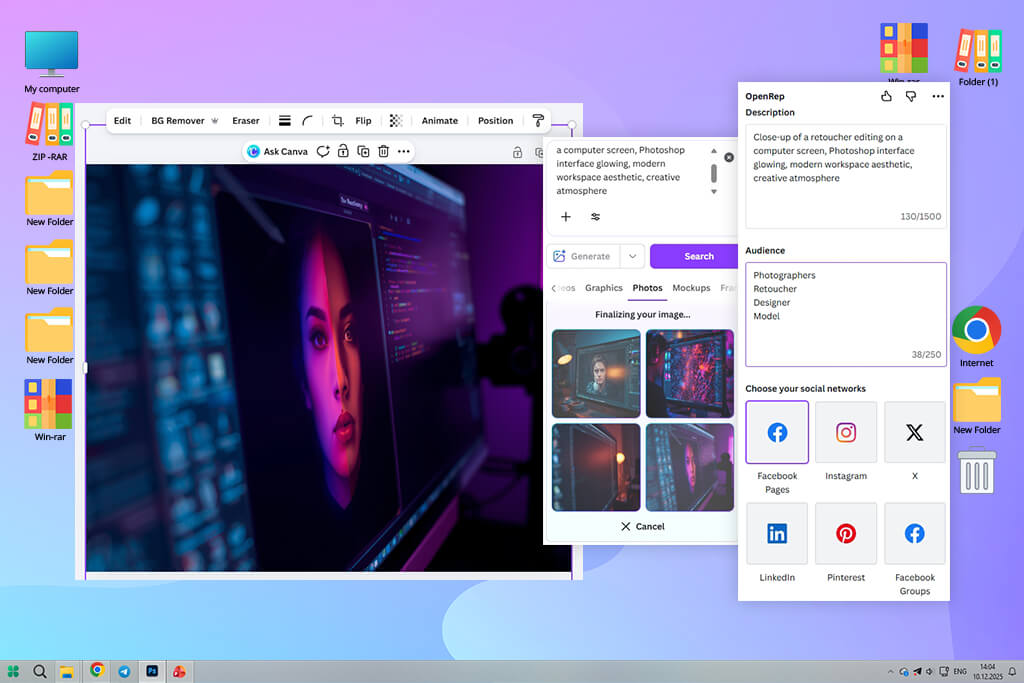Edit the Audience text field
The width and height of the screenshot is (1024, 683).
pyautogui.click(x=846, y=314)
